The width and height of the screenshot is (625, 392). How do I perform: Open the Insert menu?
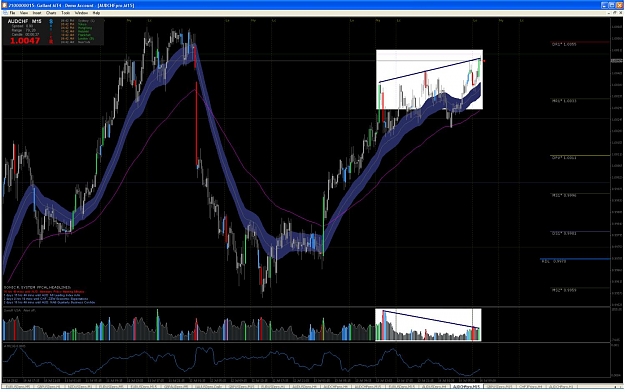(x=37, y=13)
